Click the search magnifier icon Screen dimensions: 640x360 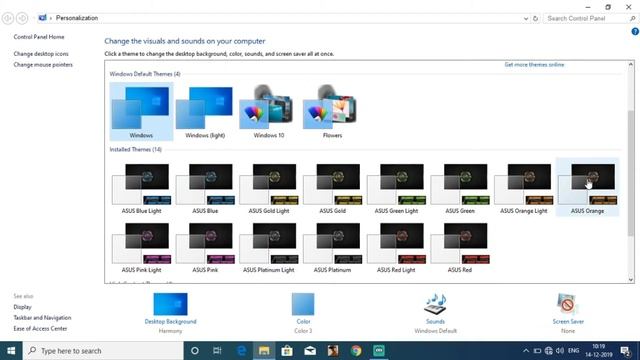633,18
